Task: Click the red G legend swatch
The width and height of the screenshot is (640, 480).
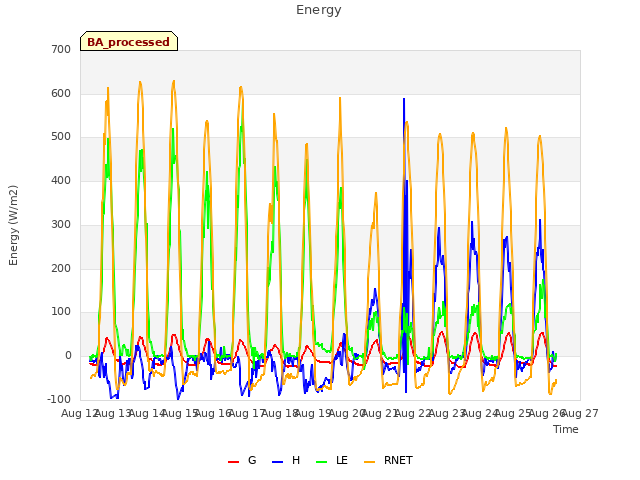Action: click(x=233, y=462)
